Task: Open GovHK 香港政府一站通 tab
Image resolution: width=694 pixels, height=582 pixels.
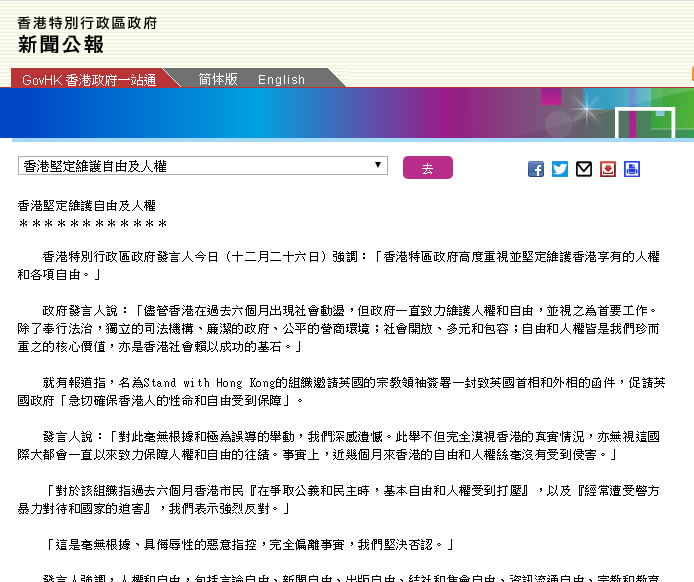Action: click(x=89, y=79)
